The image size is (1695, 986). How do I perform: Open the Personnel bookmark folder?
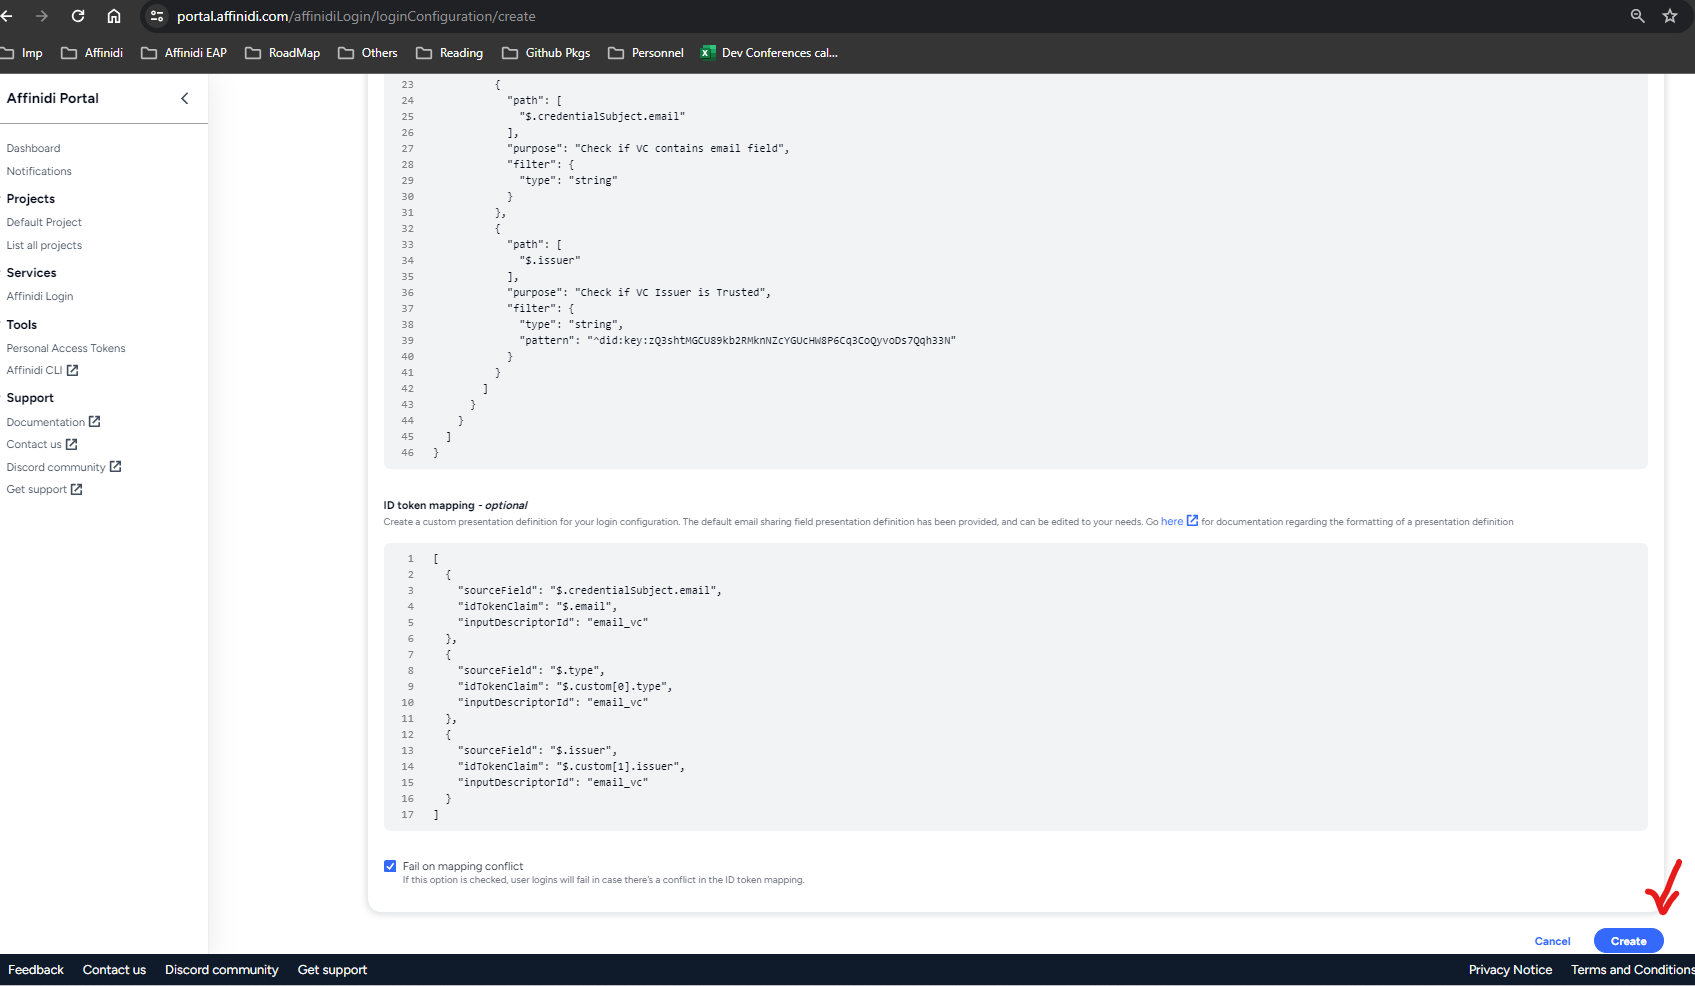pyautogui.click(x=646, y=53)
